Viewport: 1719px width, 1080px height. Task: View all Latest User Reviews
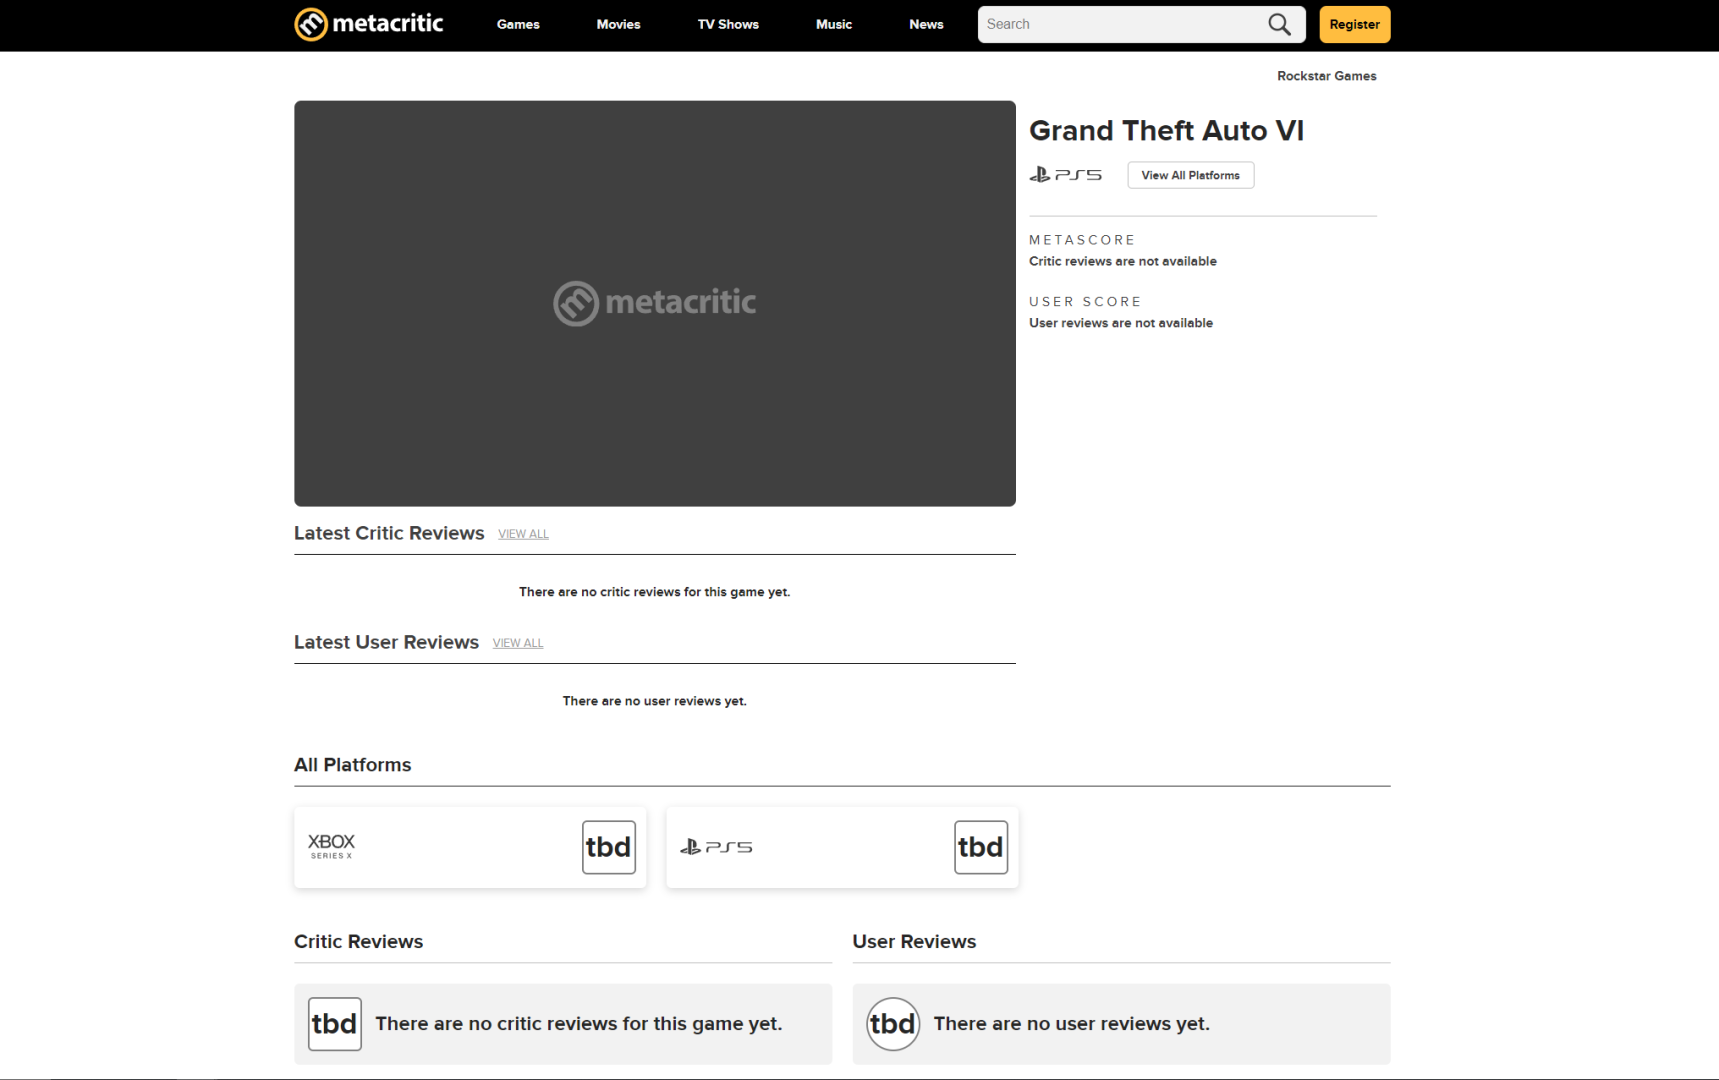tap(518, 643)
